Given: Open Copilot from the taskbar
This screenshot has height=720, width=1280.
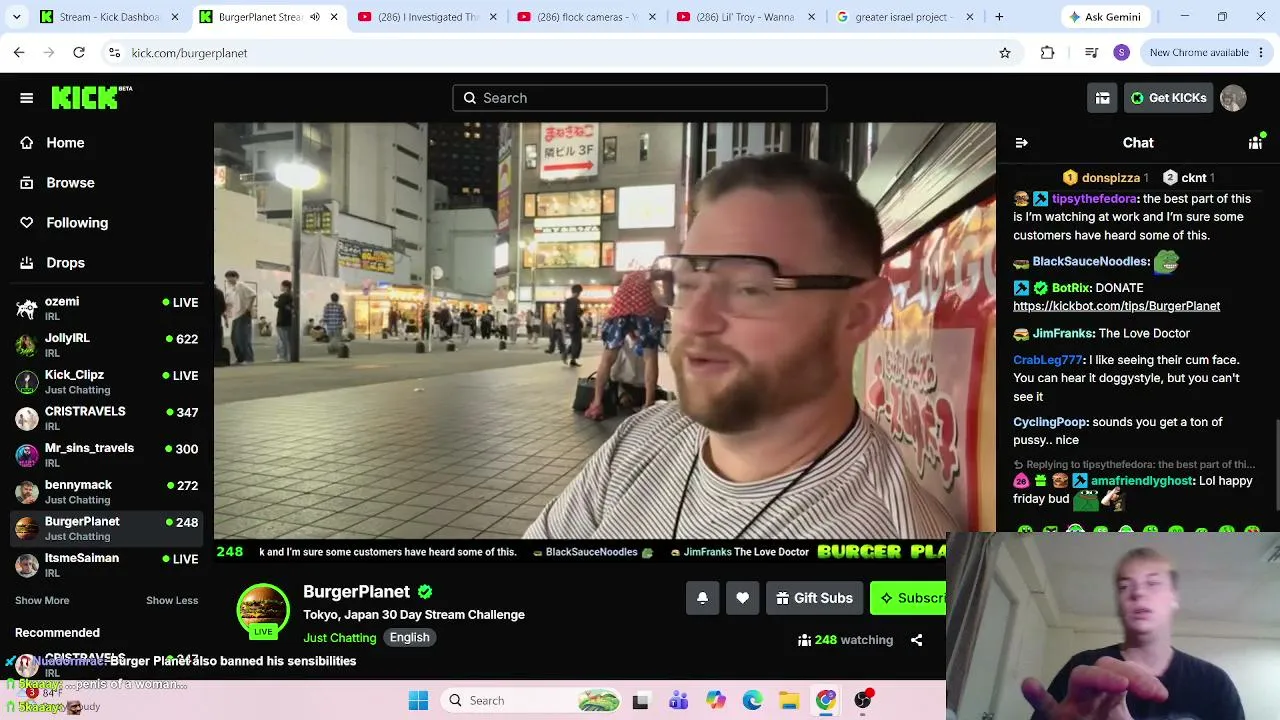Looking at the screenshot, I should pyautogui.click(x=715, y=701).
